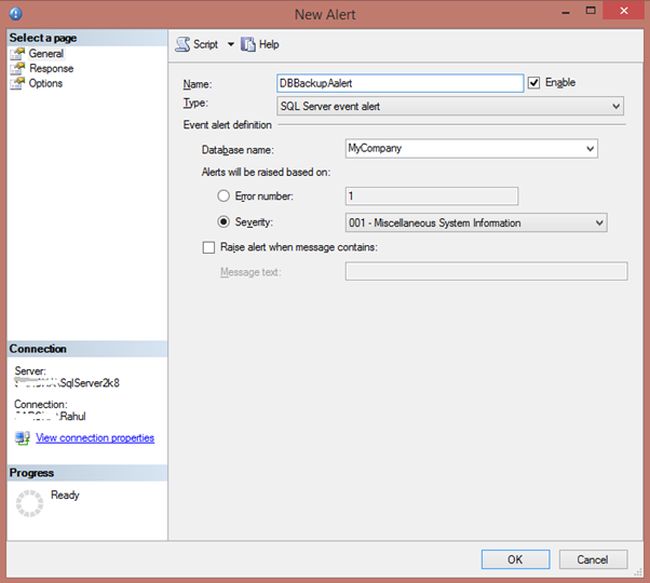Minimize the New Alert window

pyautogui.click(x=566, y=12)
